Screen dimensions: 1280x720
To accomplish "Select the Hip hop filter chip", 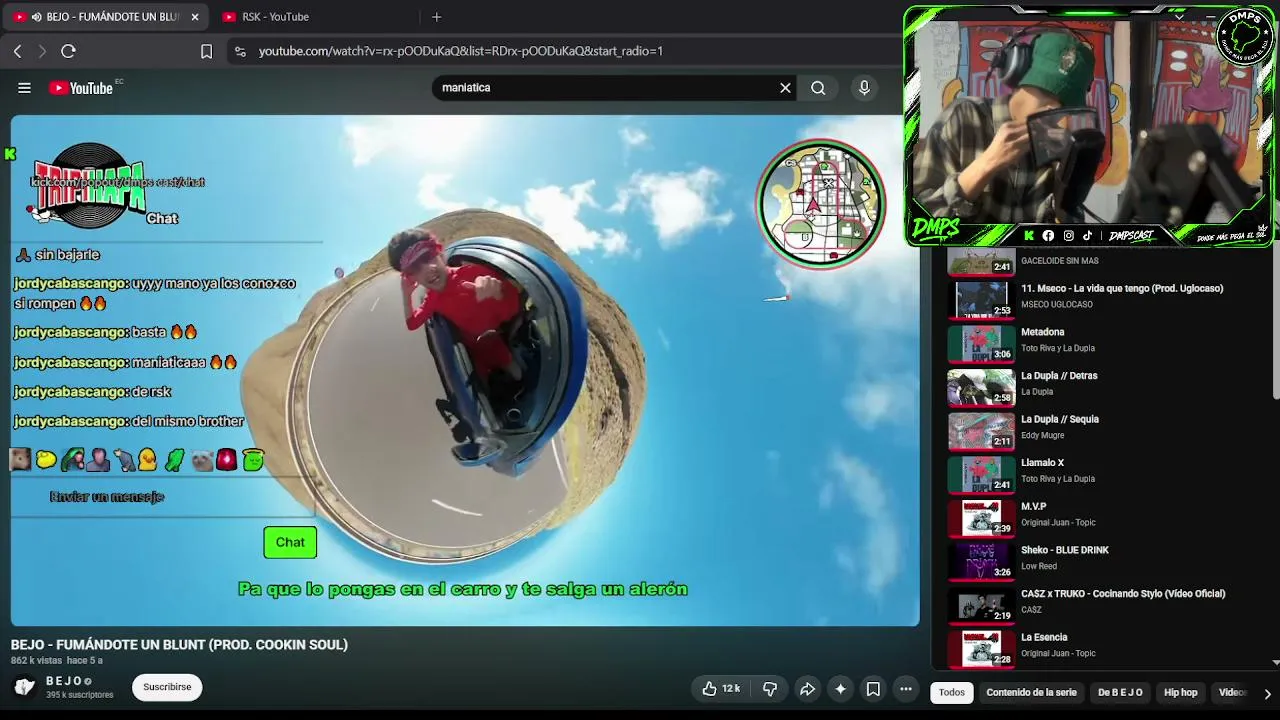I will [x=1181, y=692].
